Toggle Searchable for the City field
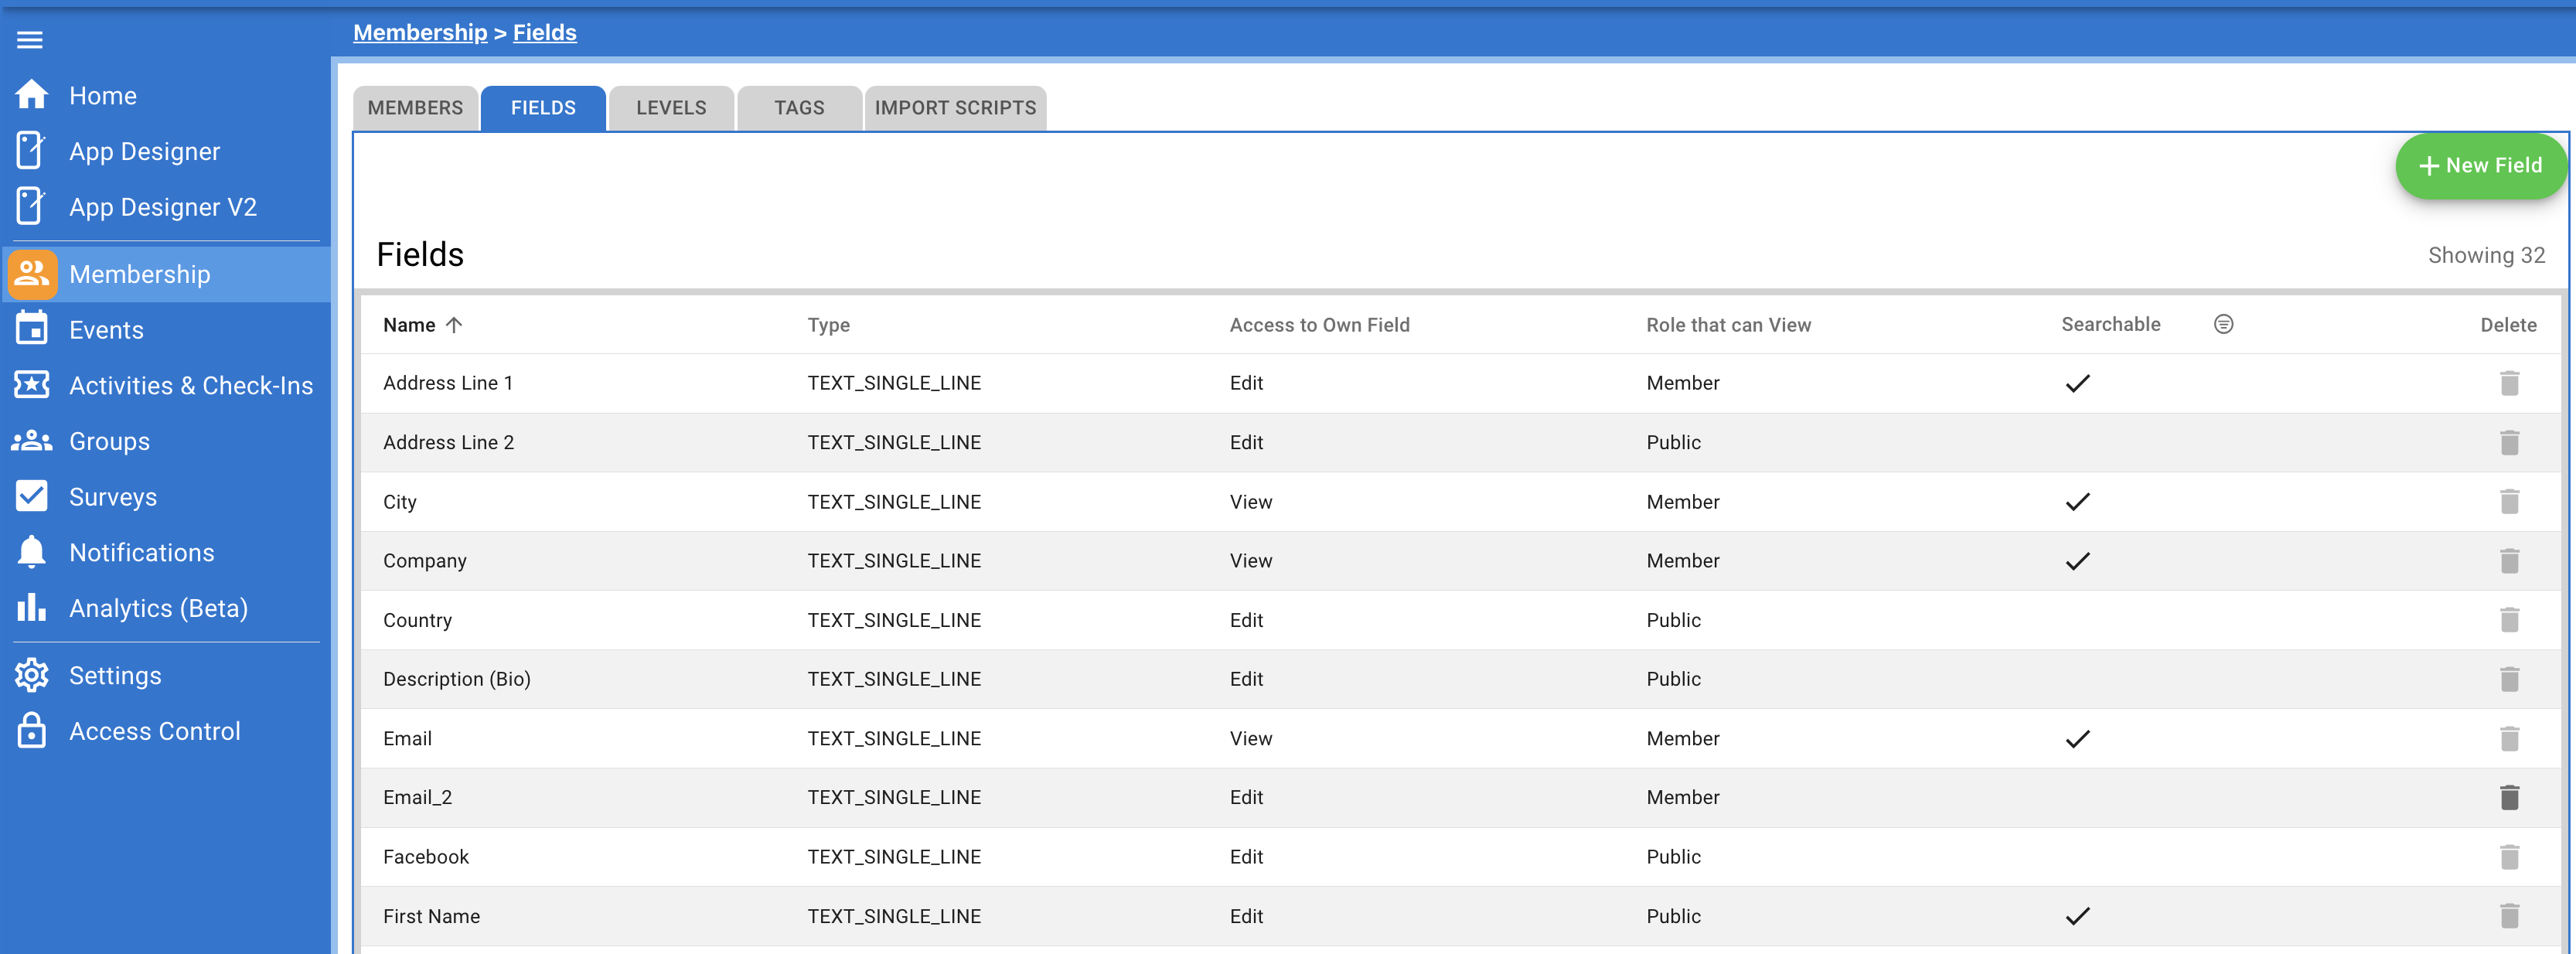The image size is (2576, 954). click(2077, 501)
